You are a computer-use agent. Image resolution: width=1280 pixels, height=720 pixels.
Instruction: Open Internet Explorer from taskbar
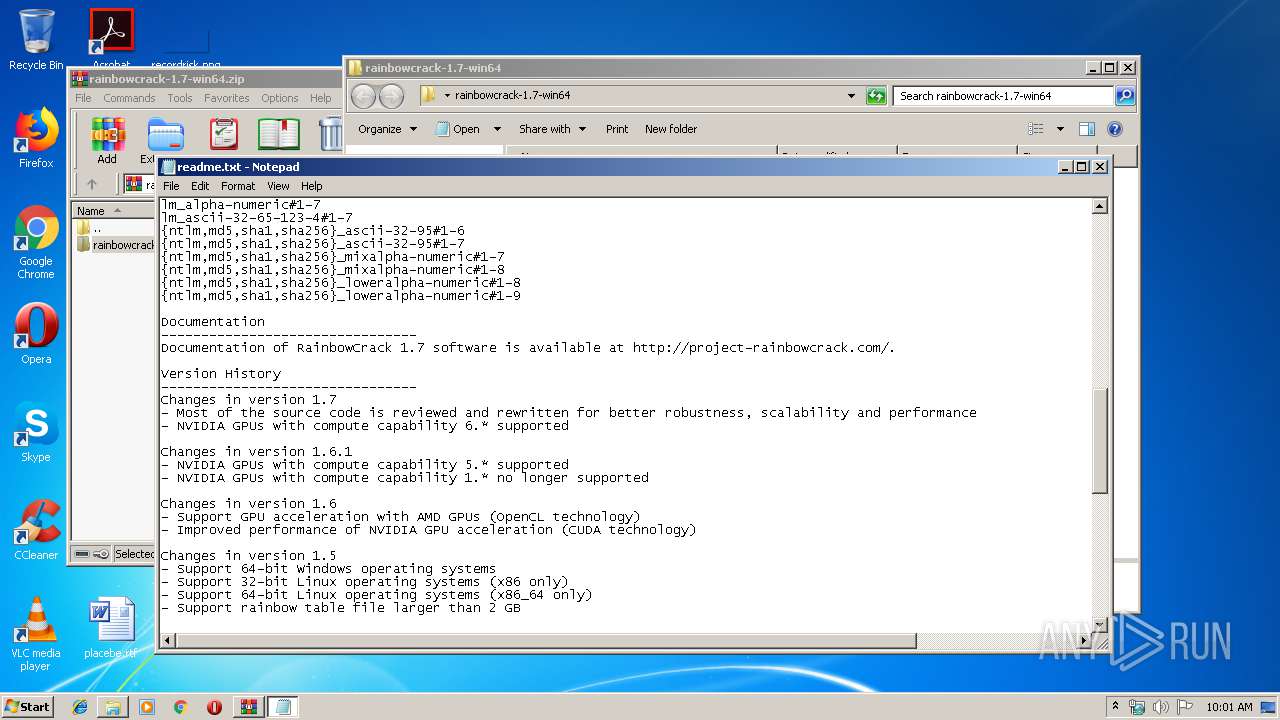(x=80, y=707)
